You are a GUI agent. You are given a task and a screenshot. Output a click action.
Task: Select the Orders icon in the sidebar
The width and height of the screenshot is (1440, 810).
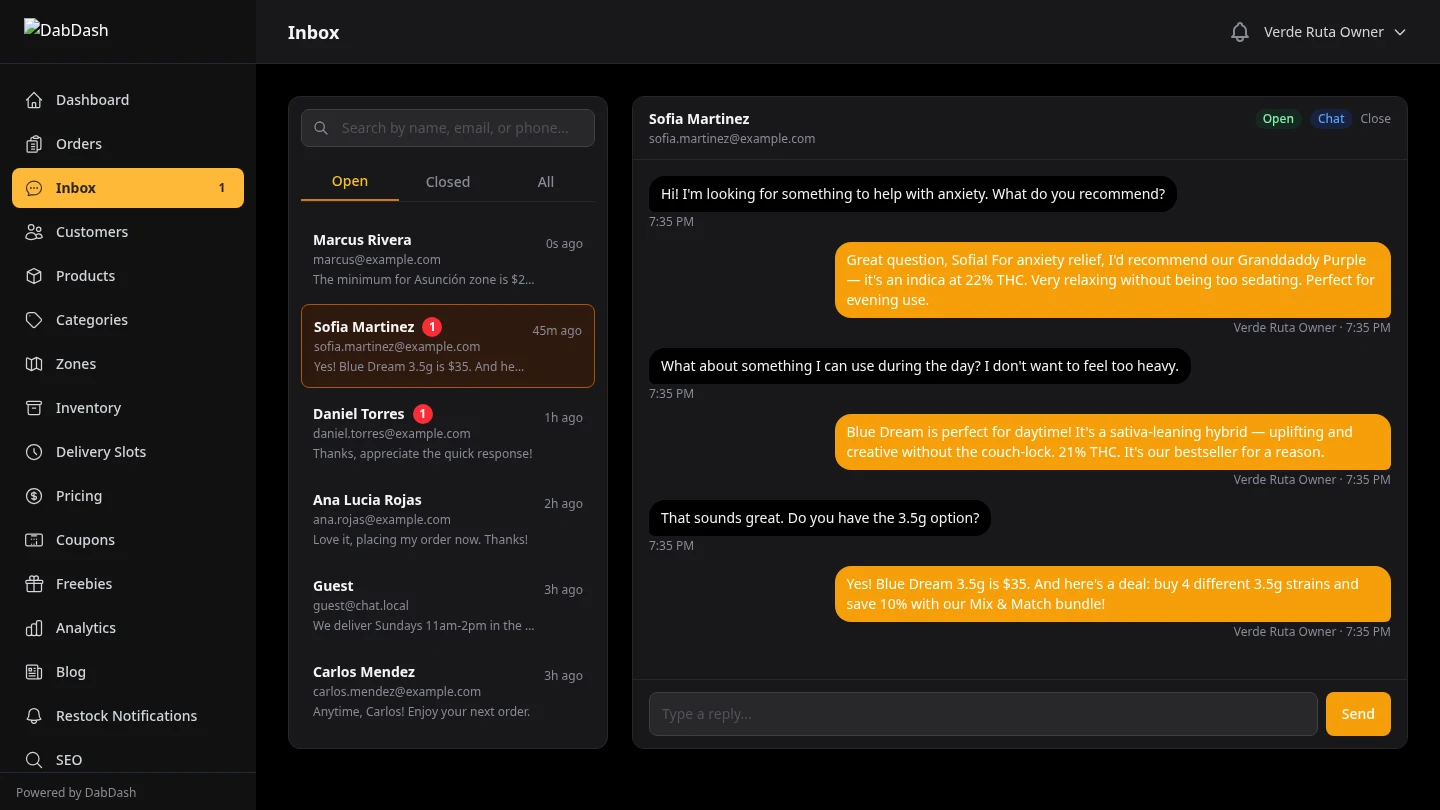click(33, 143)
